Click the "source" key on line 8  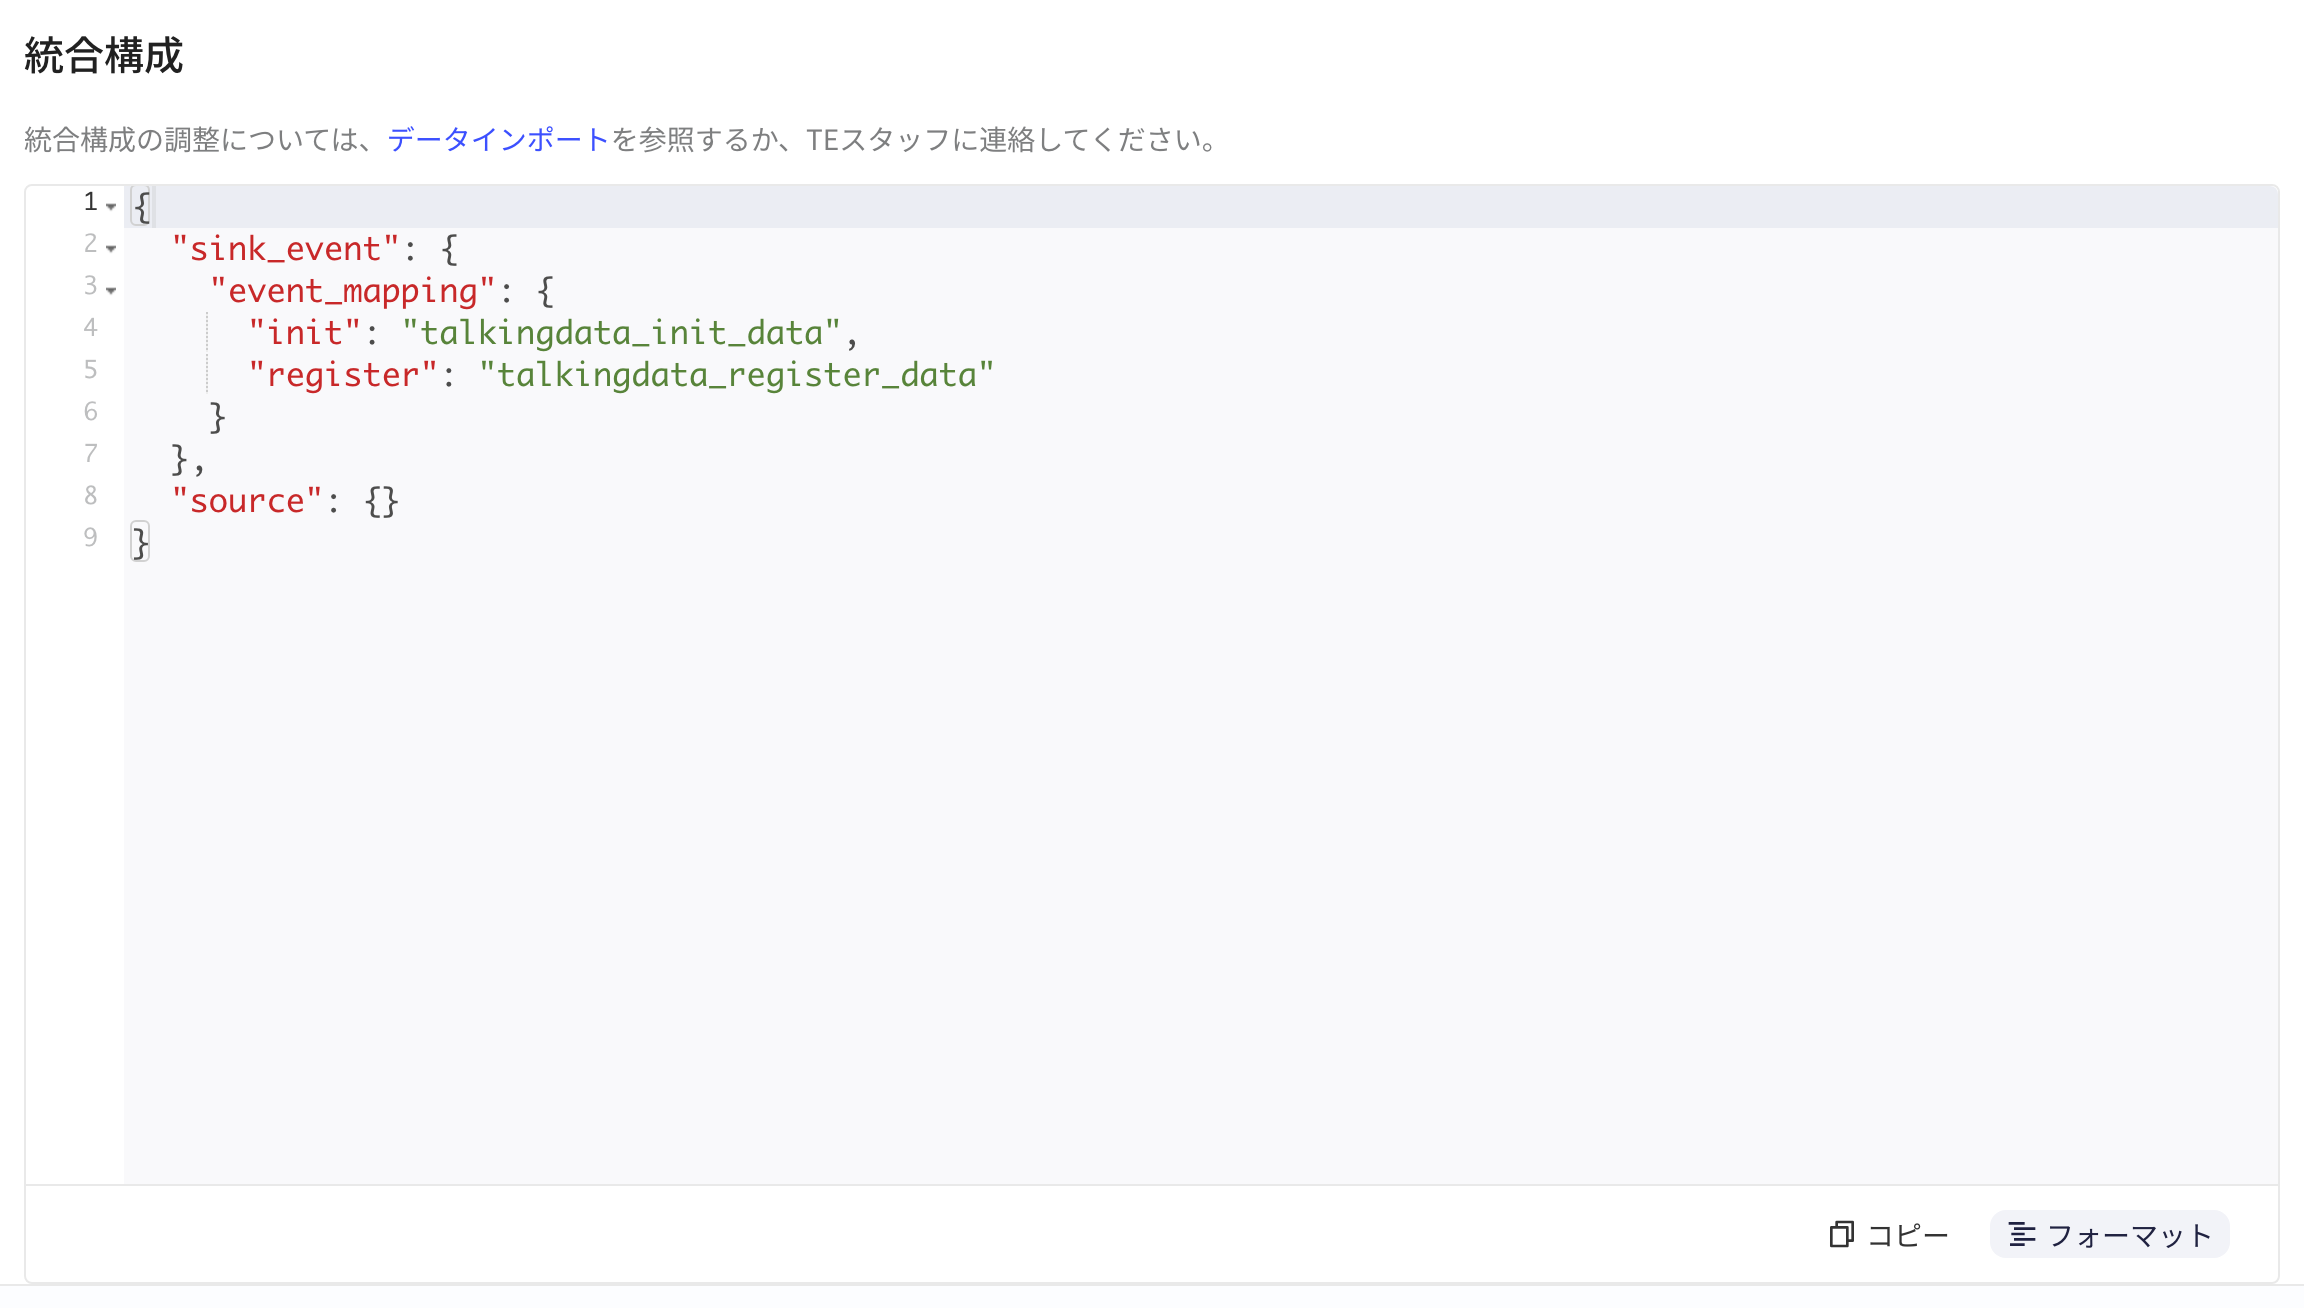(247, 501)
